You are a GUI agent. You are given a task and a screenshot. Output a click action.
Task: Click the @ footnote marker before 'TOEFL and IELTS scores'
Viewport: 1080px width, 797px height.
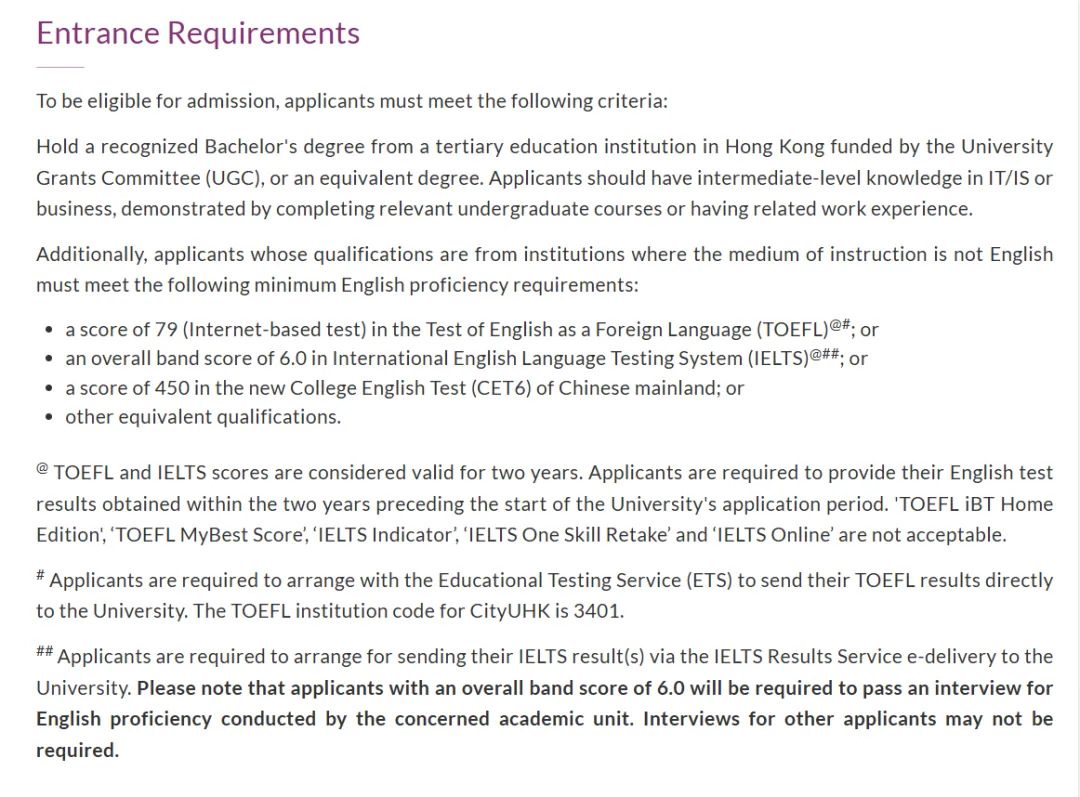pos(42,467)
